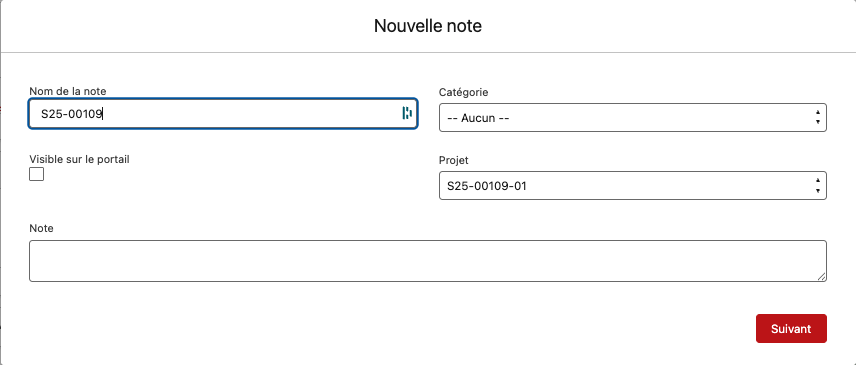Click the password manager icon in name field
The image size is (856, 365).
[407, 113]
